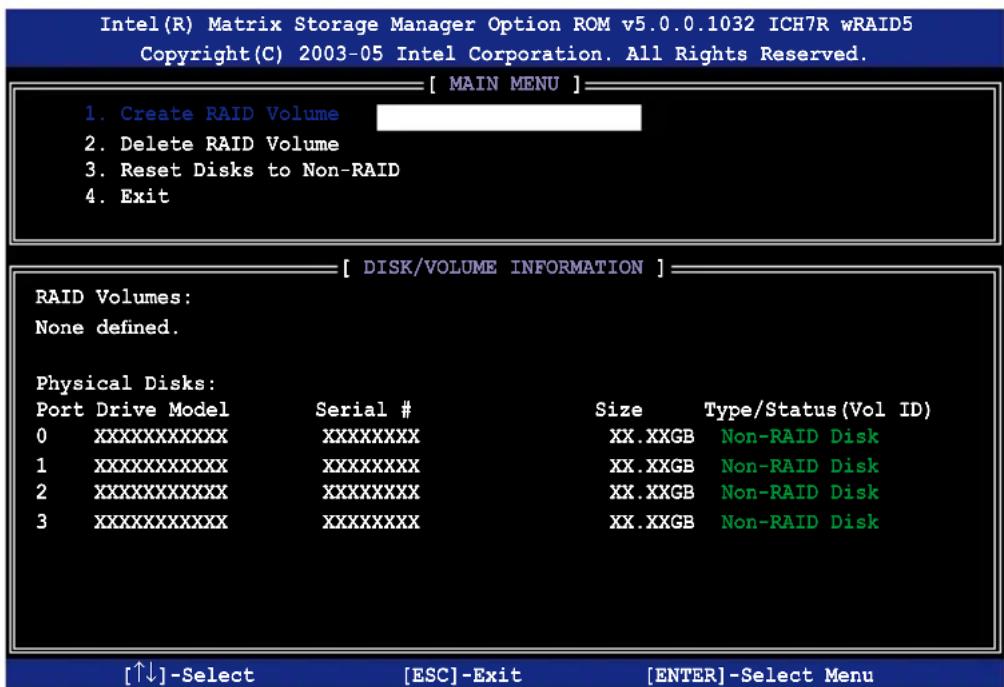
Task: Click the [ESC]-Exit hint in footer
Action: click(462, 675)
